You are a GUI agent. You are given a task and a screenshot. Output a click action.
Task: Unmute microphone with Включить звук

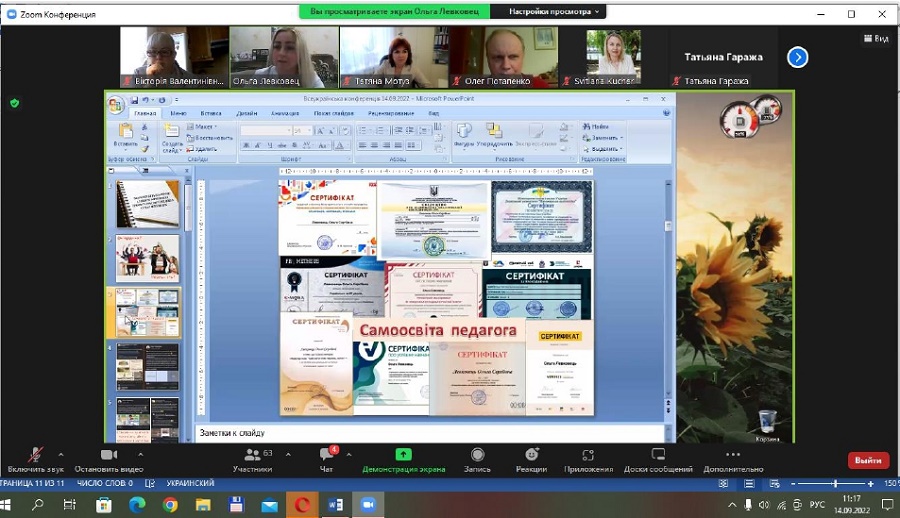coord(35,456)
